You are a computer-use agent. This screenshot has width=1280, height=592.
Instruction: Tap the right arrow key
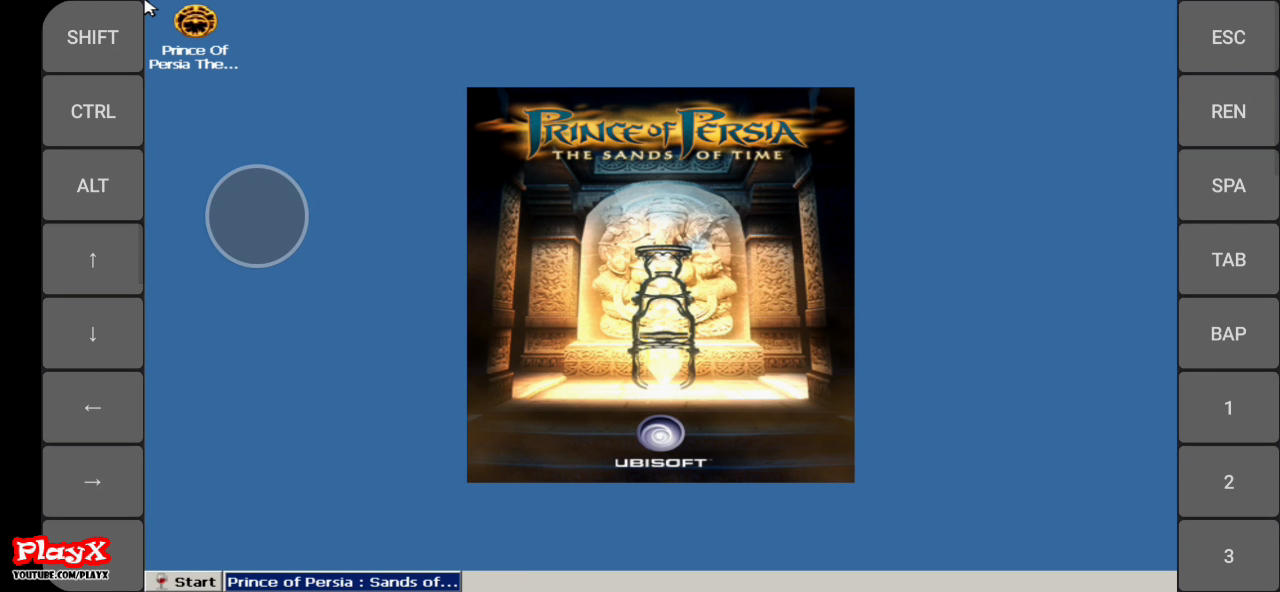click(93, 481)
